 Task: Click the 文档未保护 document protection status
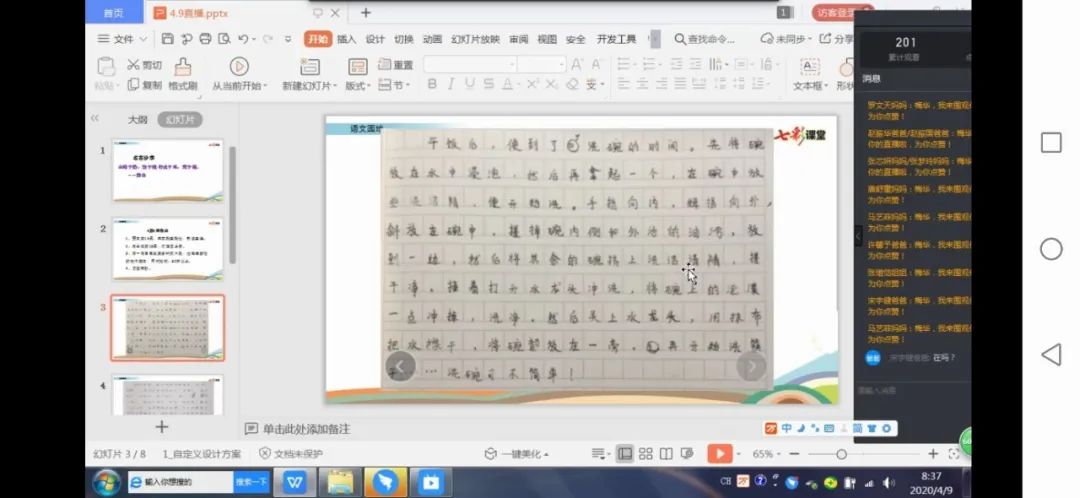291,453
